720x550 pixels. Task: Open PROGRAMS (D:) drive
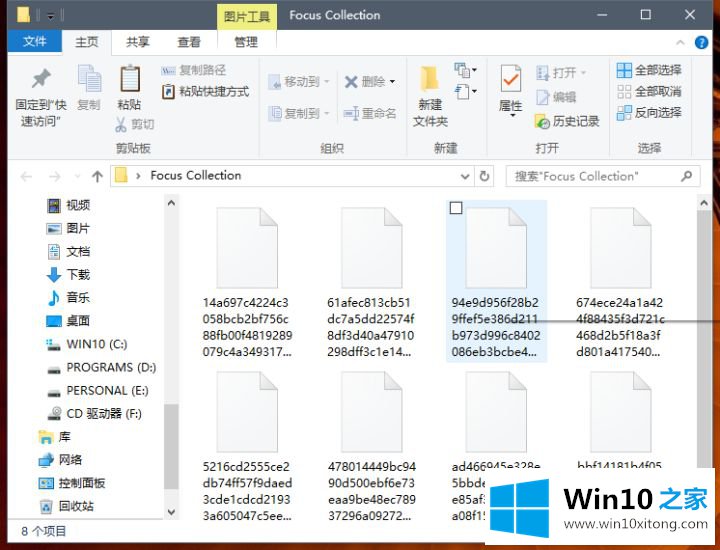click(x=101, y=367)
